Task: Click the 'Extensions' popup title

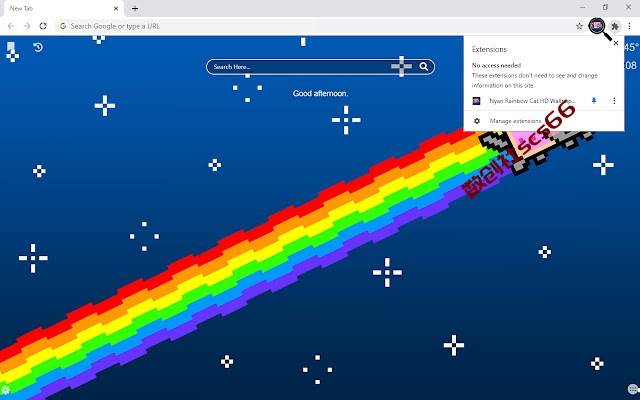Action: click(489, 49)
